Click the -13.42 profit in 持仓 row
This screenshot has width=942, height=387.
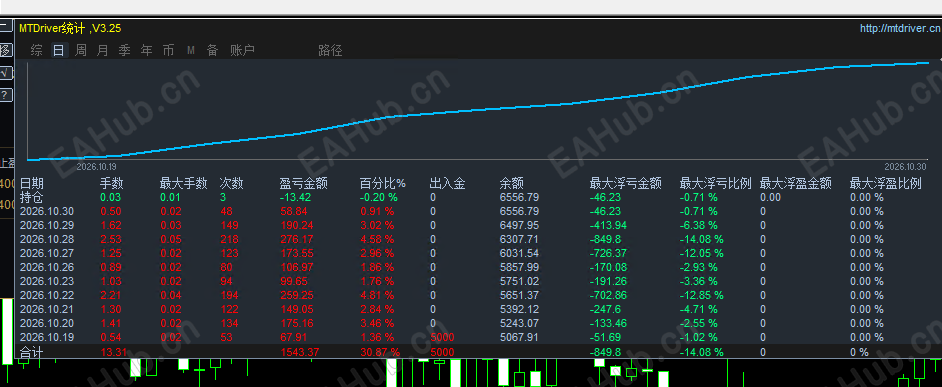296,197
